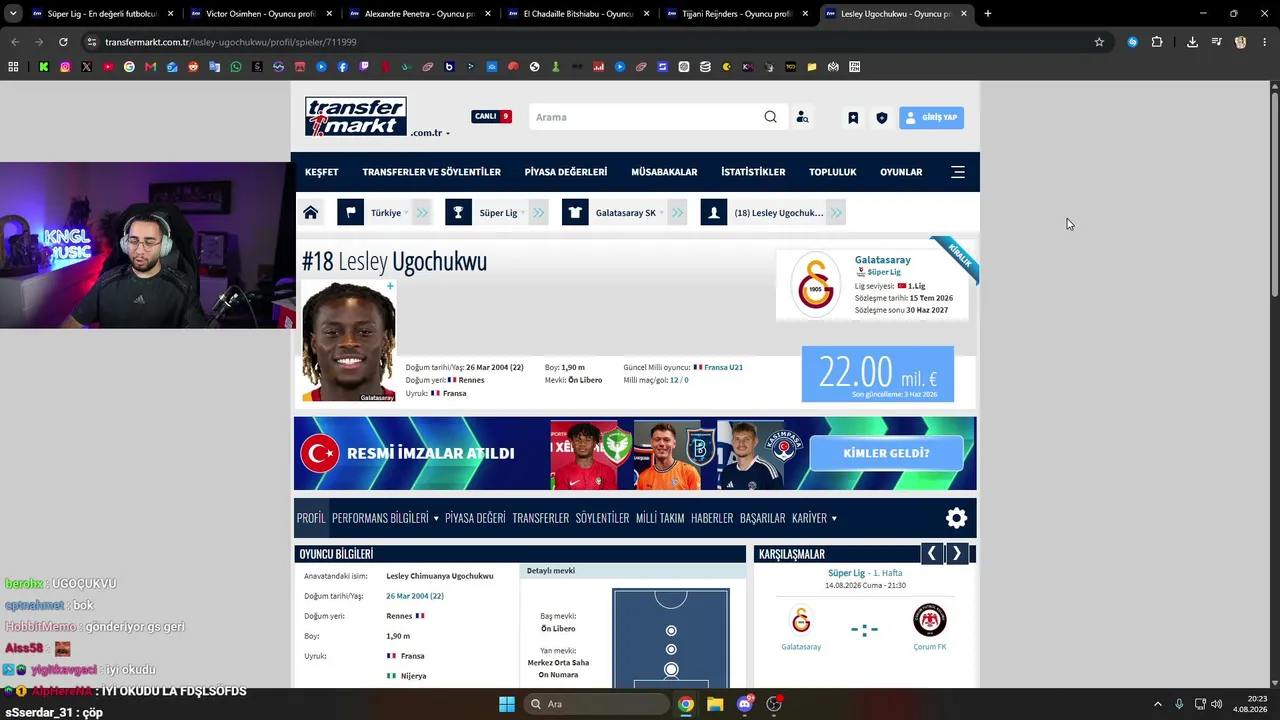This screenshot has width=1280, height=720.
Task: Open the TOPLULUK menu
Action: [x=833, y=172]
